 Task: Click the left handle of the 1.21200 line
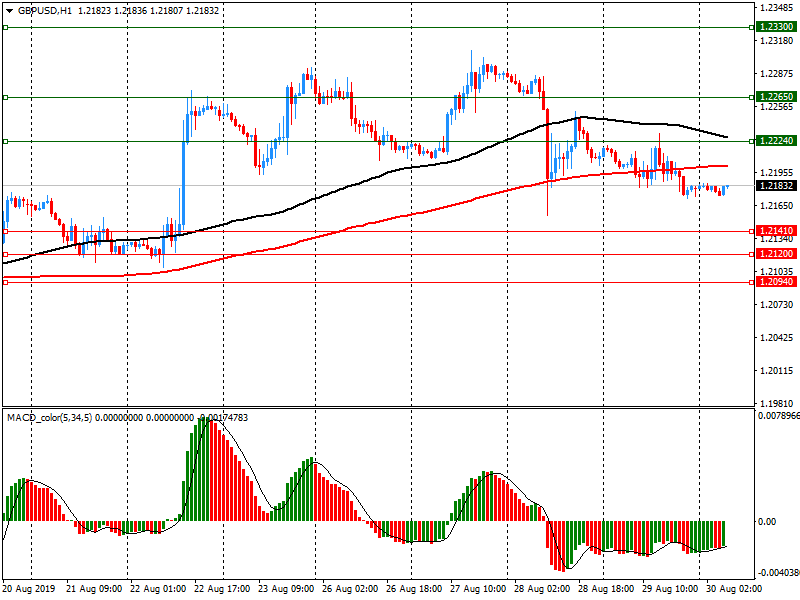(x=5, y=254)
